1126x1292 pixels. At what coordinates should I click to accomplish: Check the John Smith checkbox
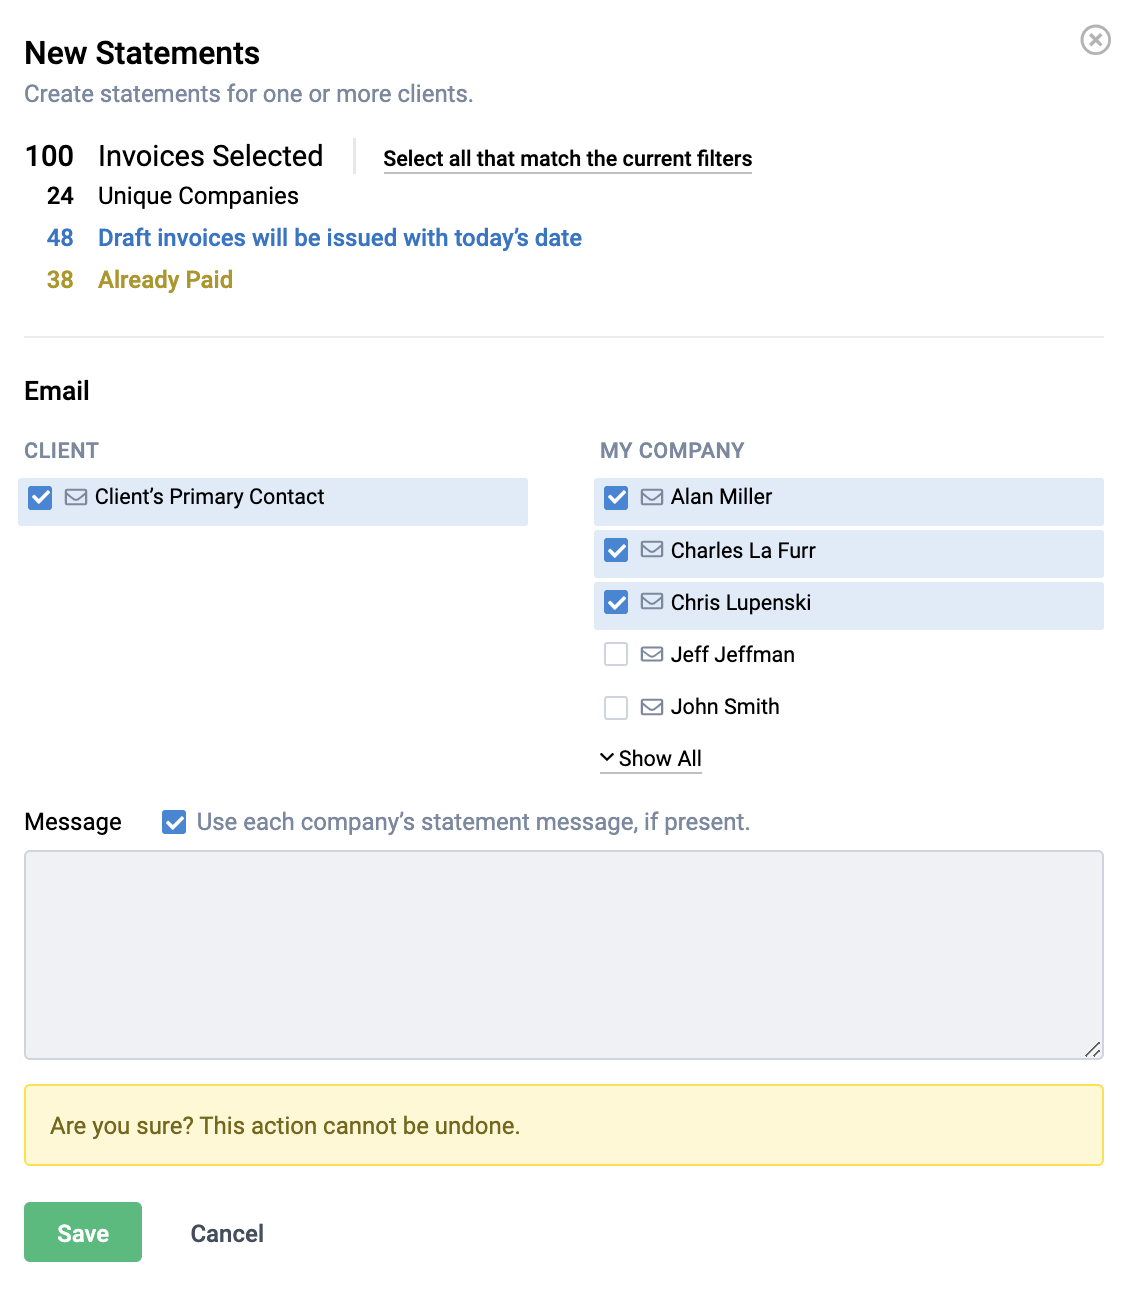pyautogui.click(x=616, y=707)
